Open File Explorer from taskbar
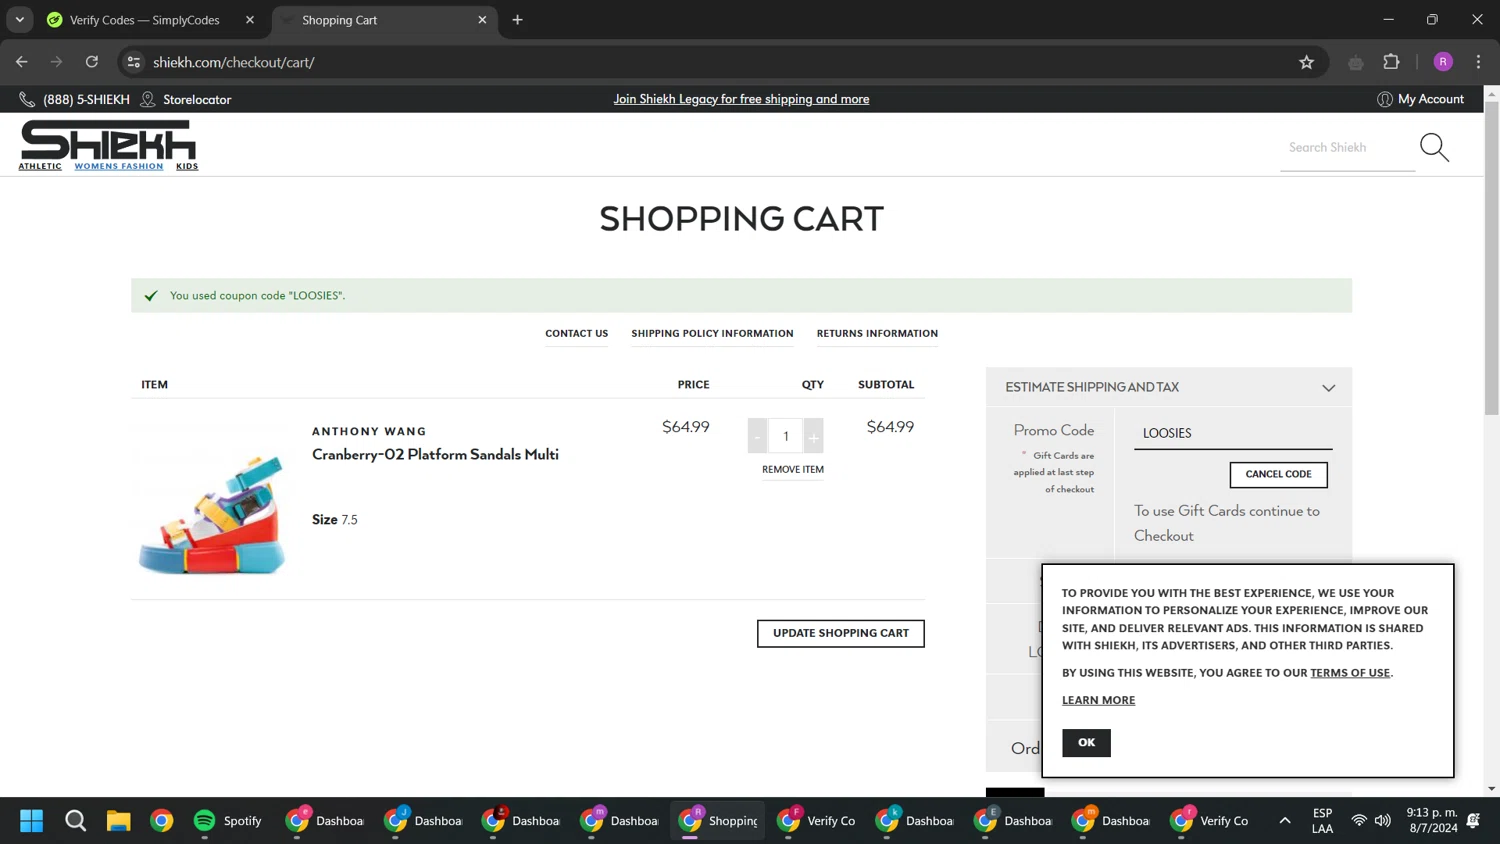Screen dimensions: 1500x844 click(x=118, y=821)
